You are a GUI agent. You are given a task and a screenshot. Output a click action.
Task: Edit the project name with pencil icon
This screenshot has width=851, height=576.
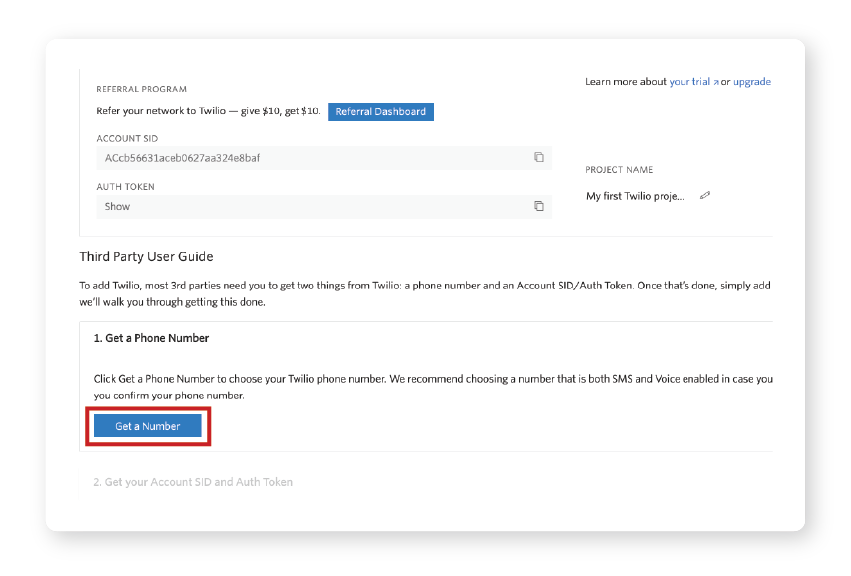[704, 195]
